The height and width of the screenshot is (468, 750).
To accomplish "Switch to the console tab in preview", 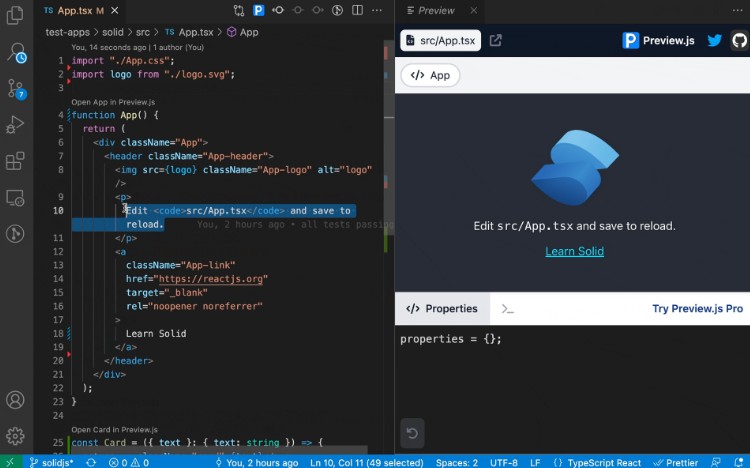I will click(x=508, y=309).
